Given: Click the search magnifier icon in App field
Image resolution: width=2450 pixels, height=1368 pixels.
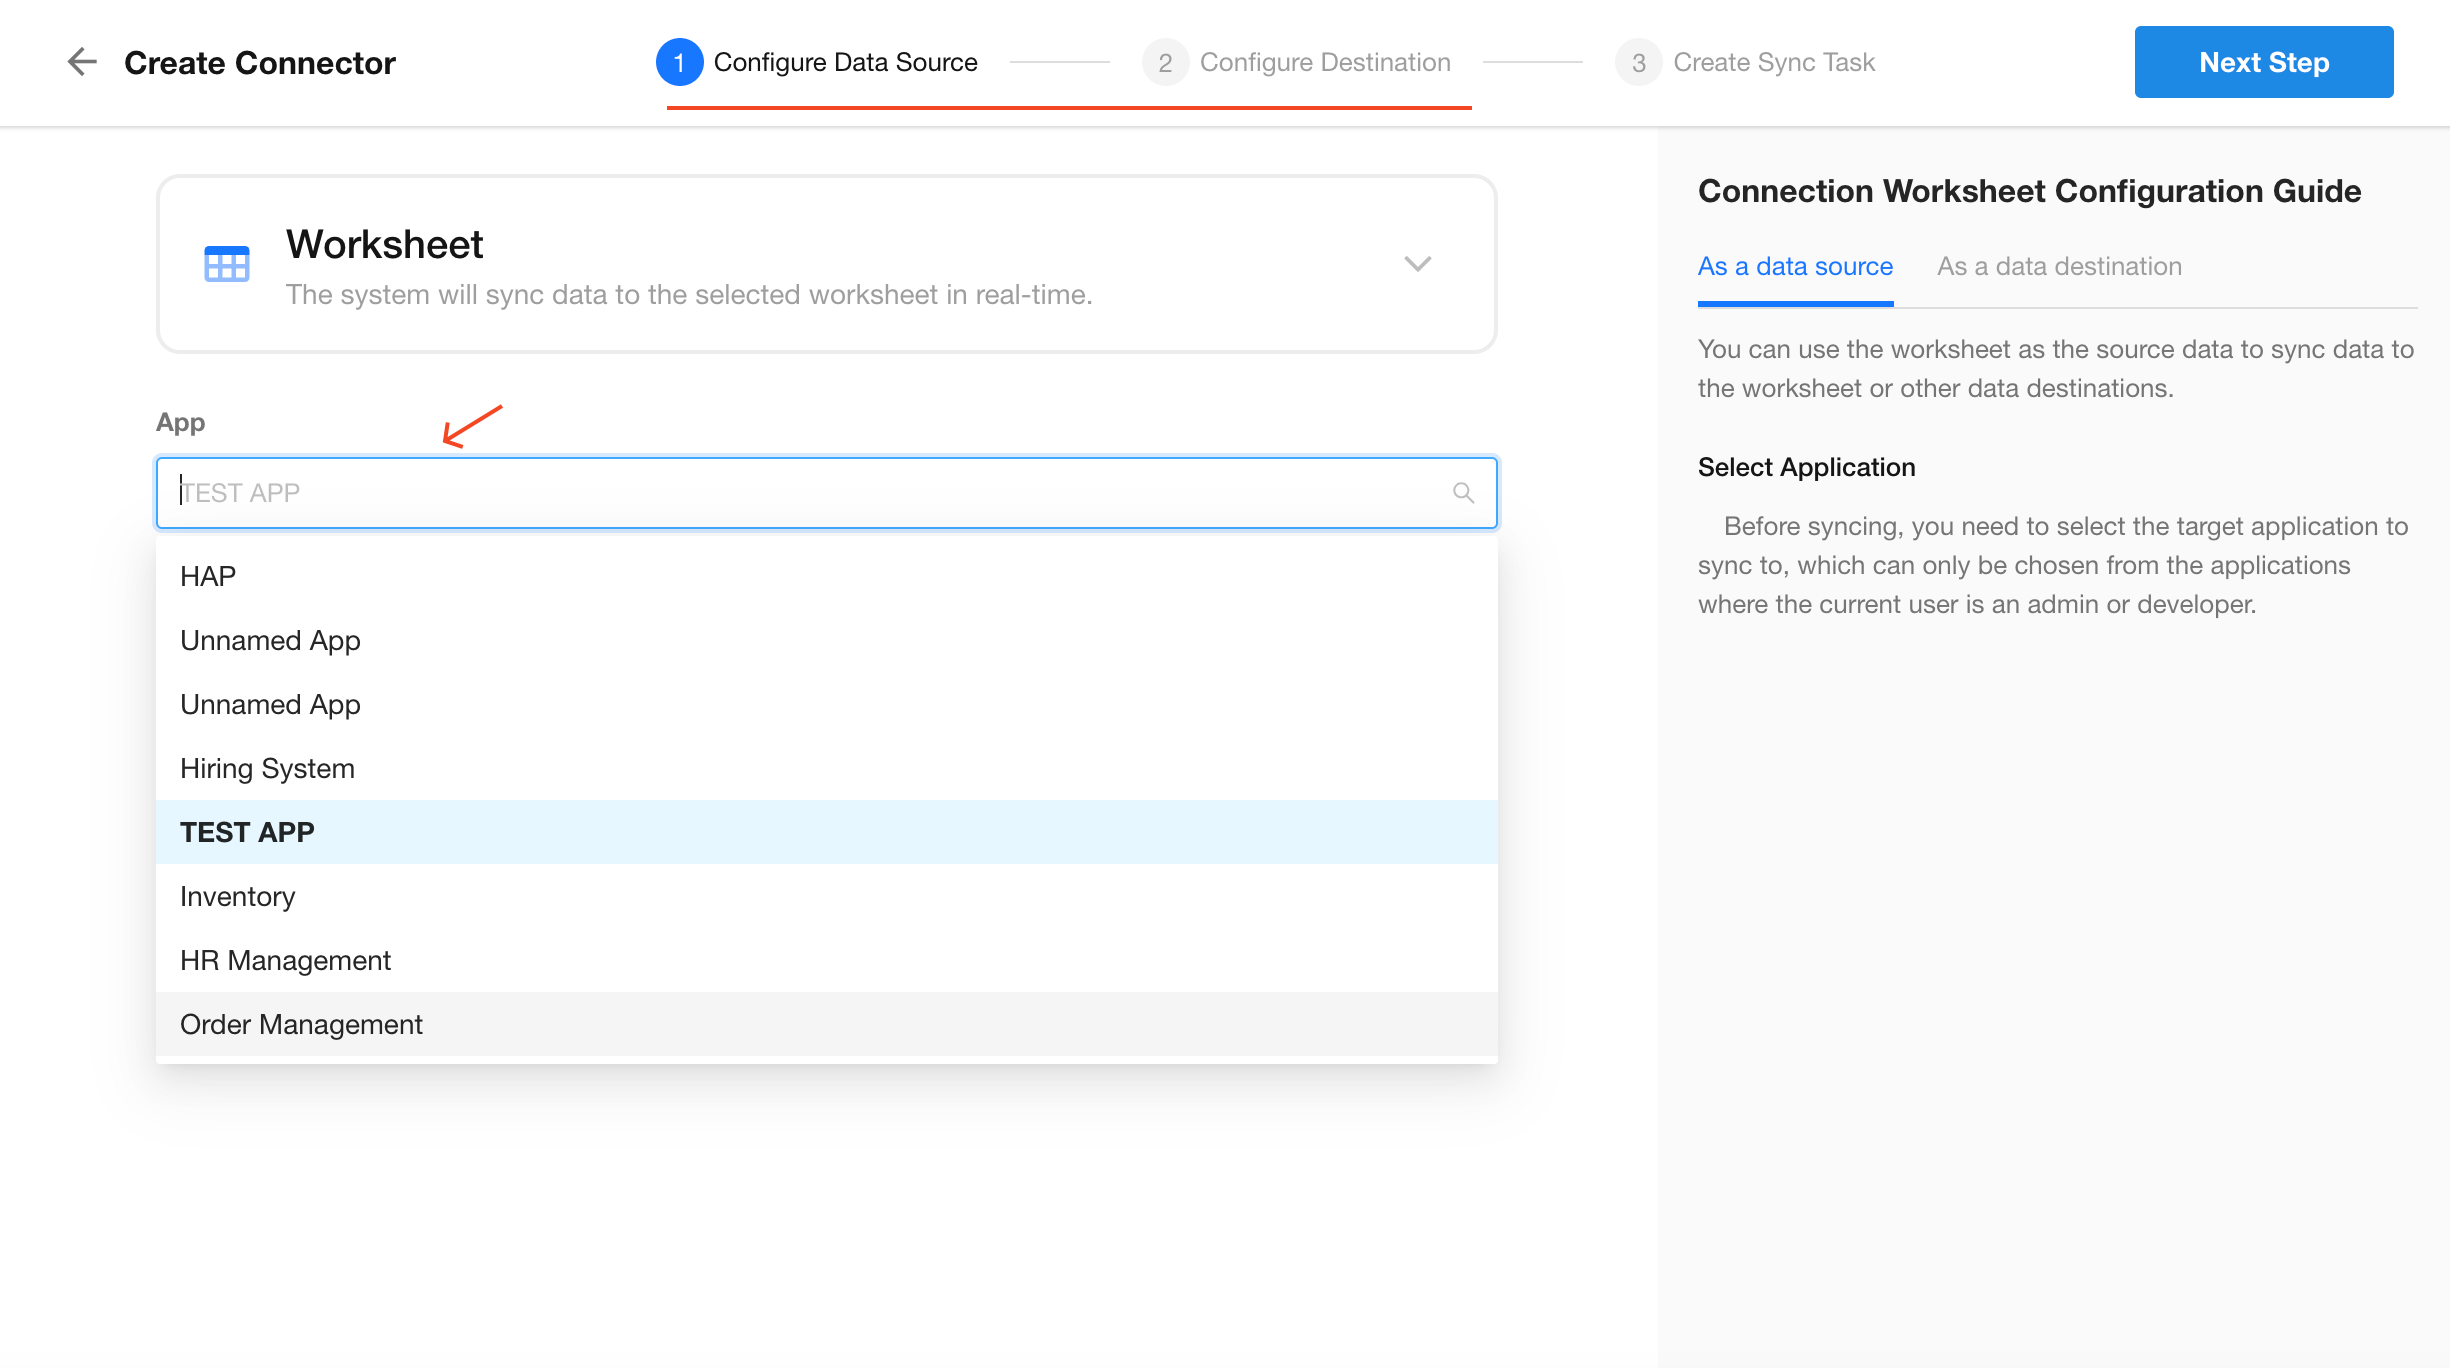Looking at the screenshot, I should pyautogui.click(x=1463, y=492).
